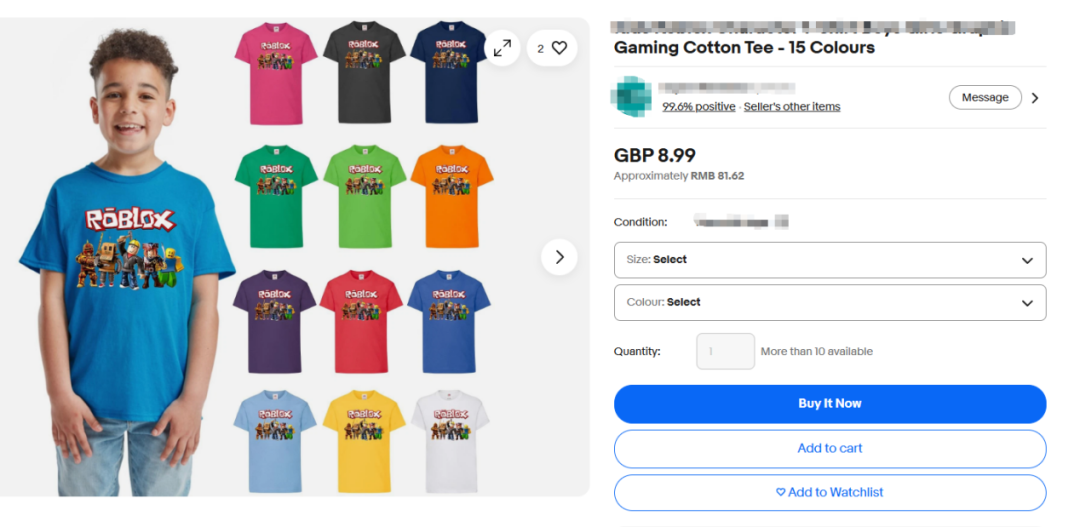Viewport: 1080px width, 527px height.
Task: Add item to cart
Action: click(x=830, y=448)
